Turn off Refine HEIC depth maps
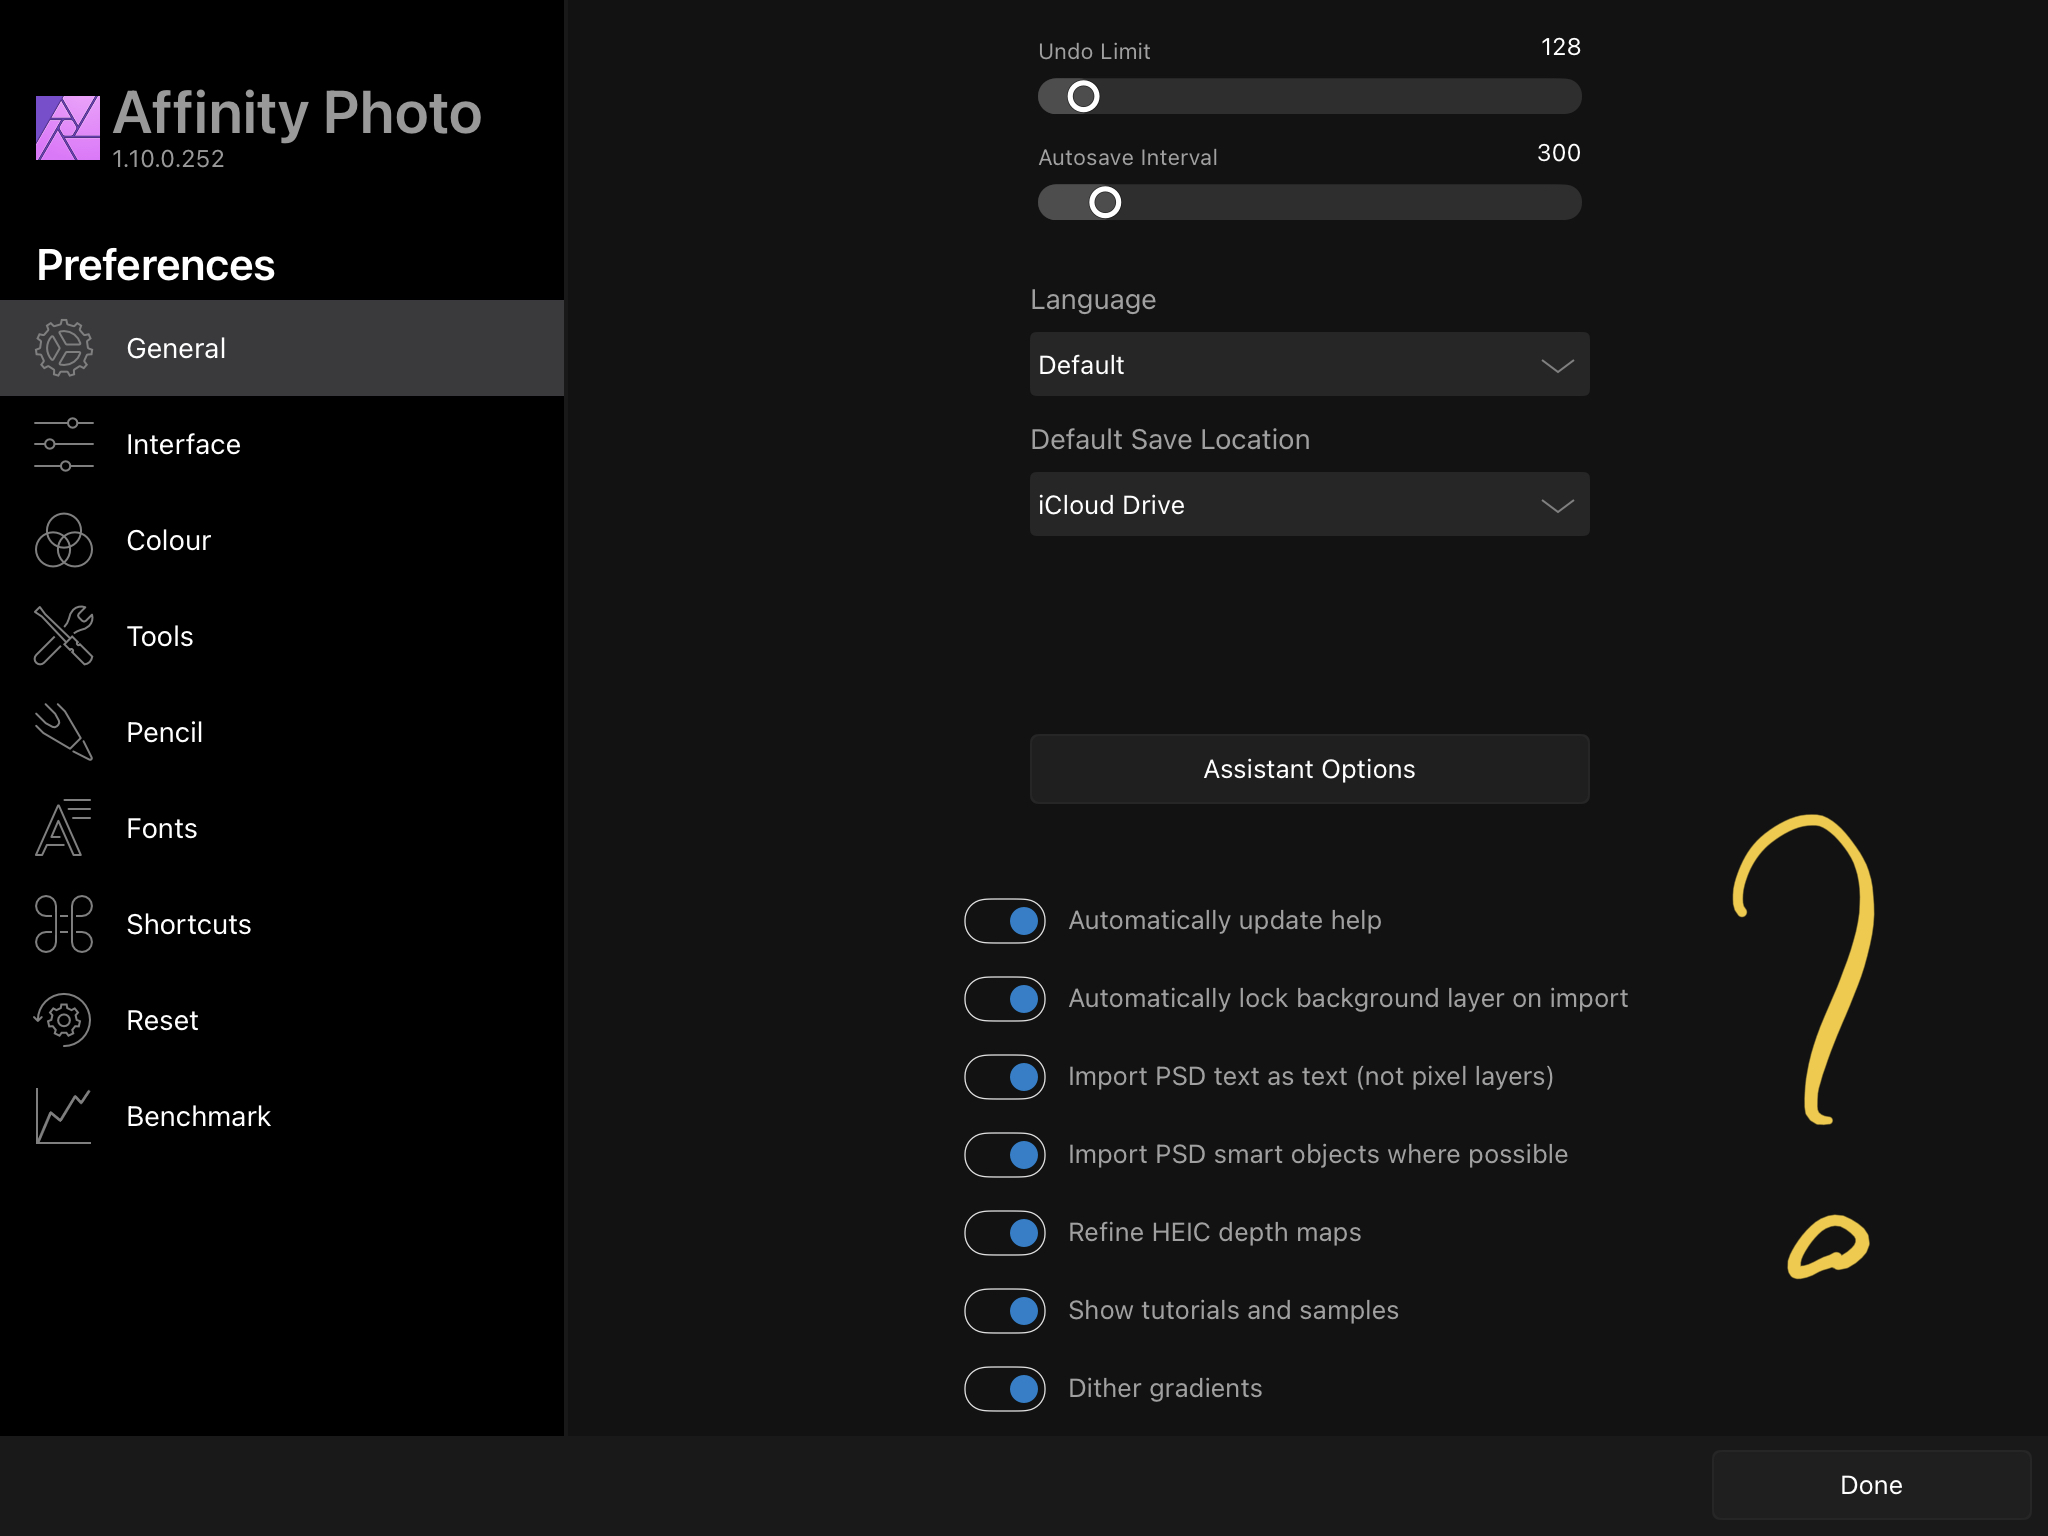Image resolution: width=2048 pixels, height=1536 pixels. coord(1005,1233)
